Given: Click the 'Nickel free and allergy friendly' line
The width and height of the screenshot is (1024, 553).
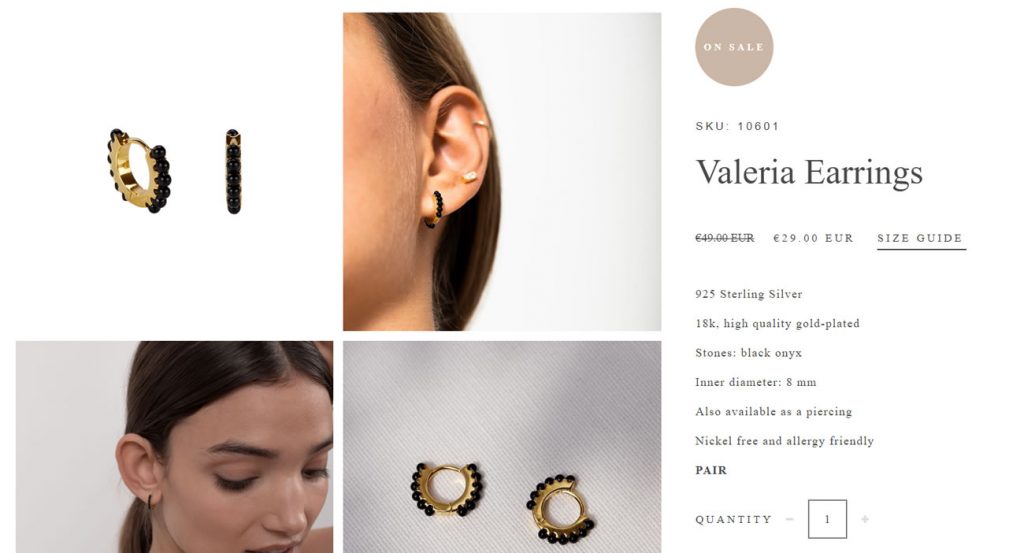Looking at the screenshot, I should (784, 441).
